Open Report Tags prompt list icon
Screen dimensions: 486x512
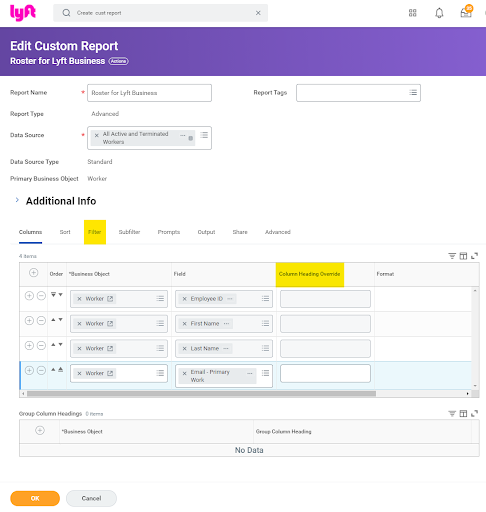[413, 93]
